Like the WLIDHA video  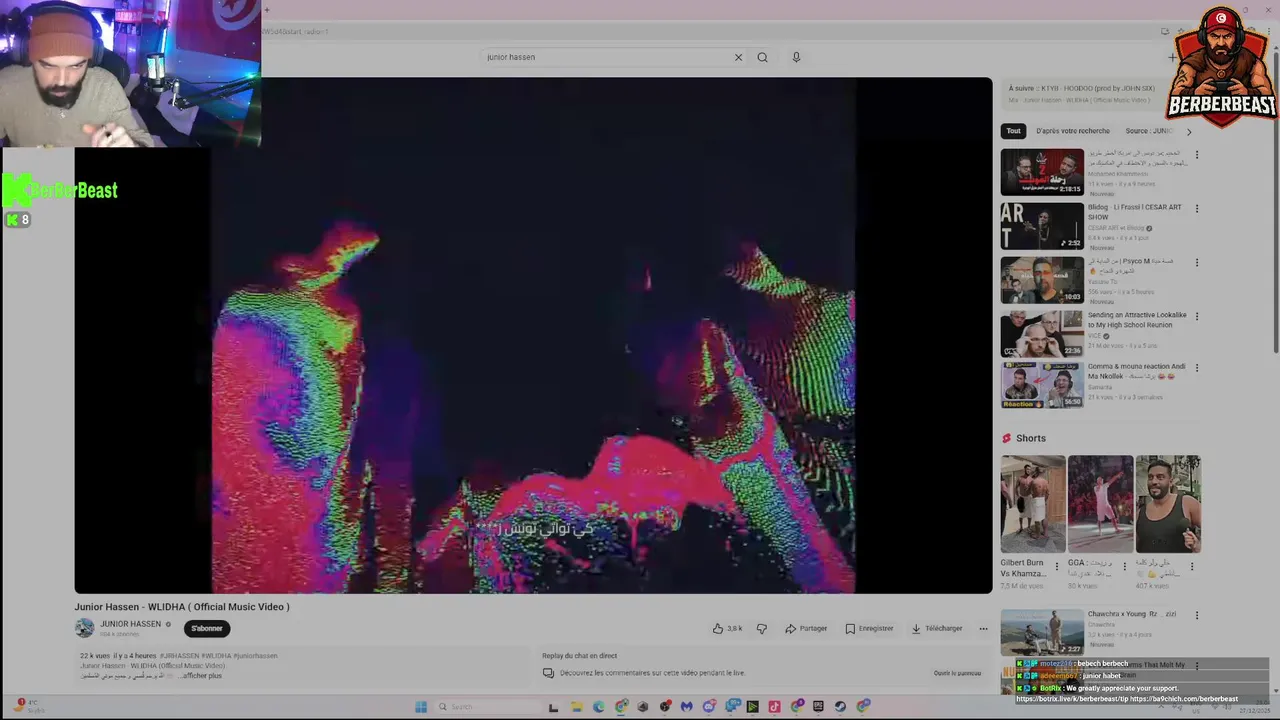(727, 628)
